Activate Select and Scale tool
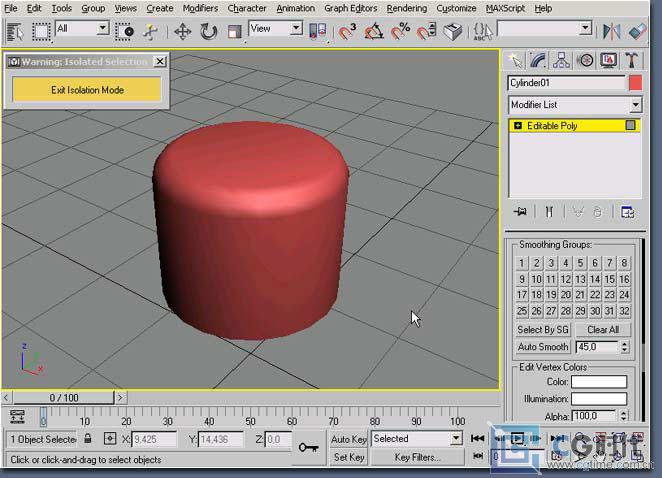This screenshot has height=478, width=662. [234, 32]
